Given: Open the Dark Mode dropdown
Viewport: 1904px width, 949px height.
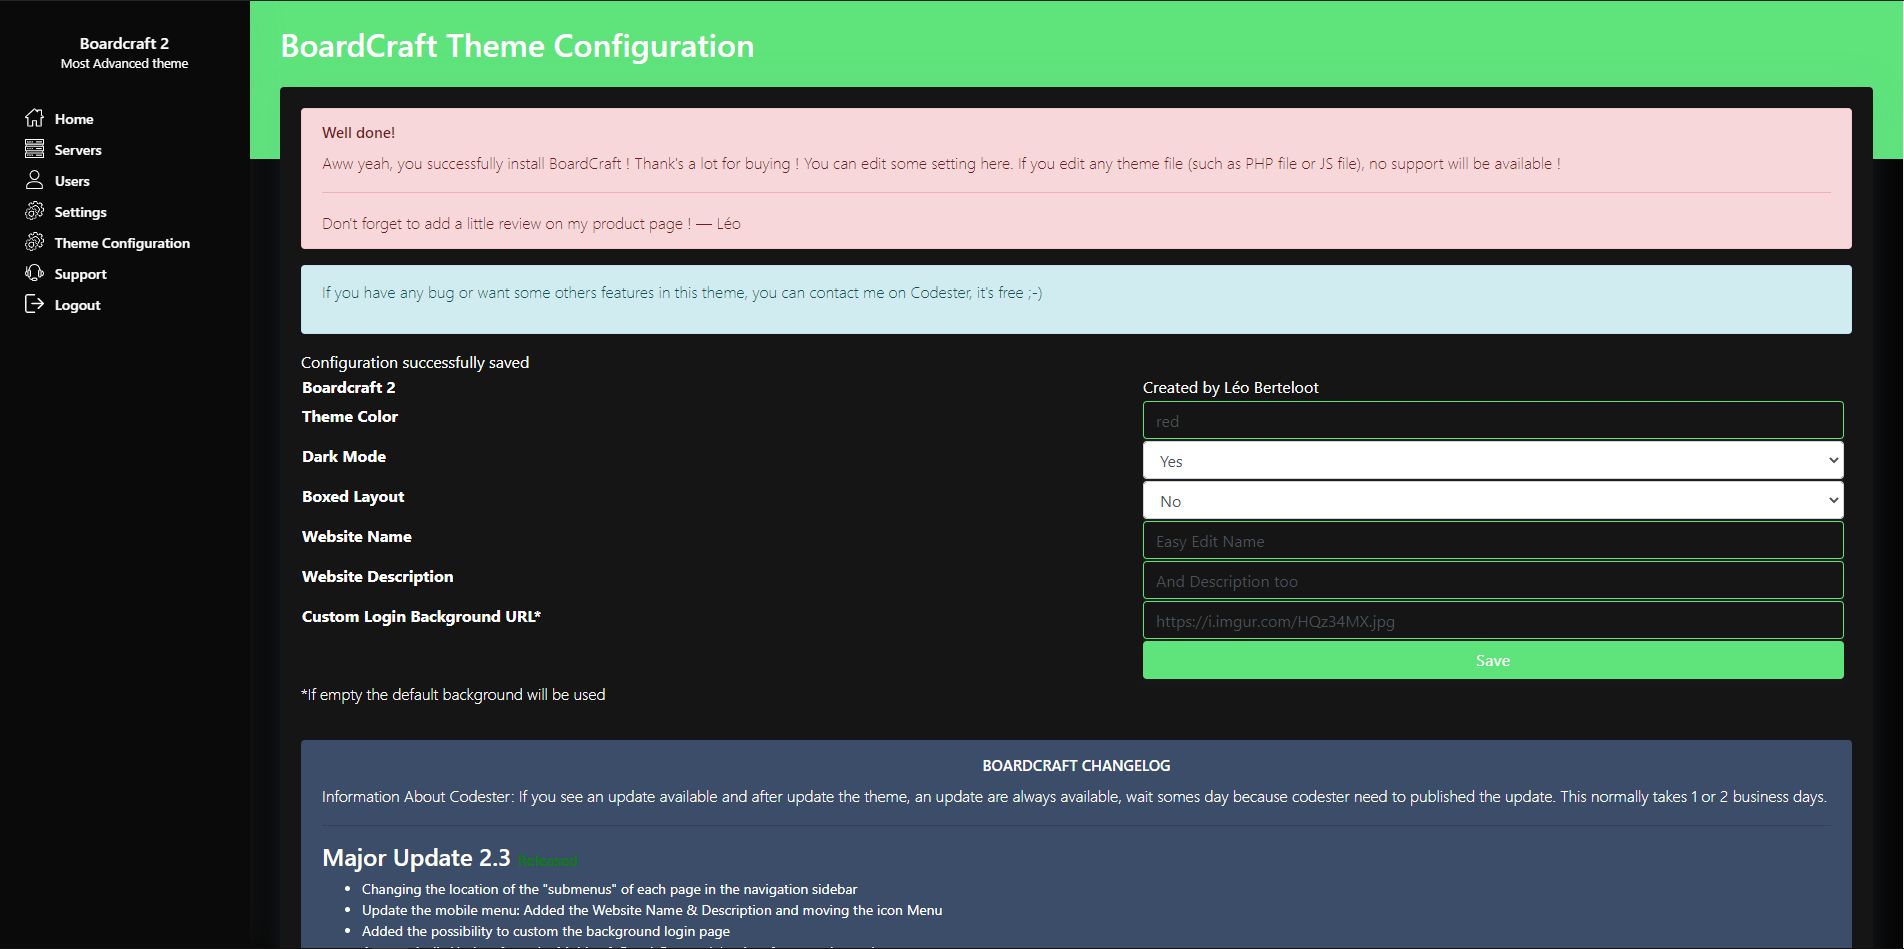Looking at the screenshot, I should [x=1493, y=460].
